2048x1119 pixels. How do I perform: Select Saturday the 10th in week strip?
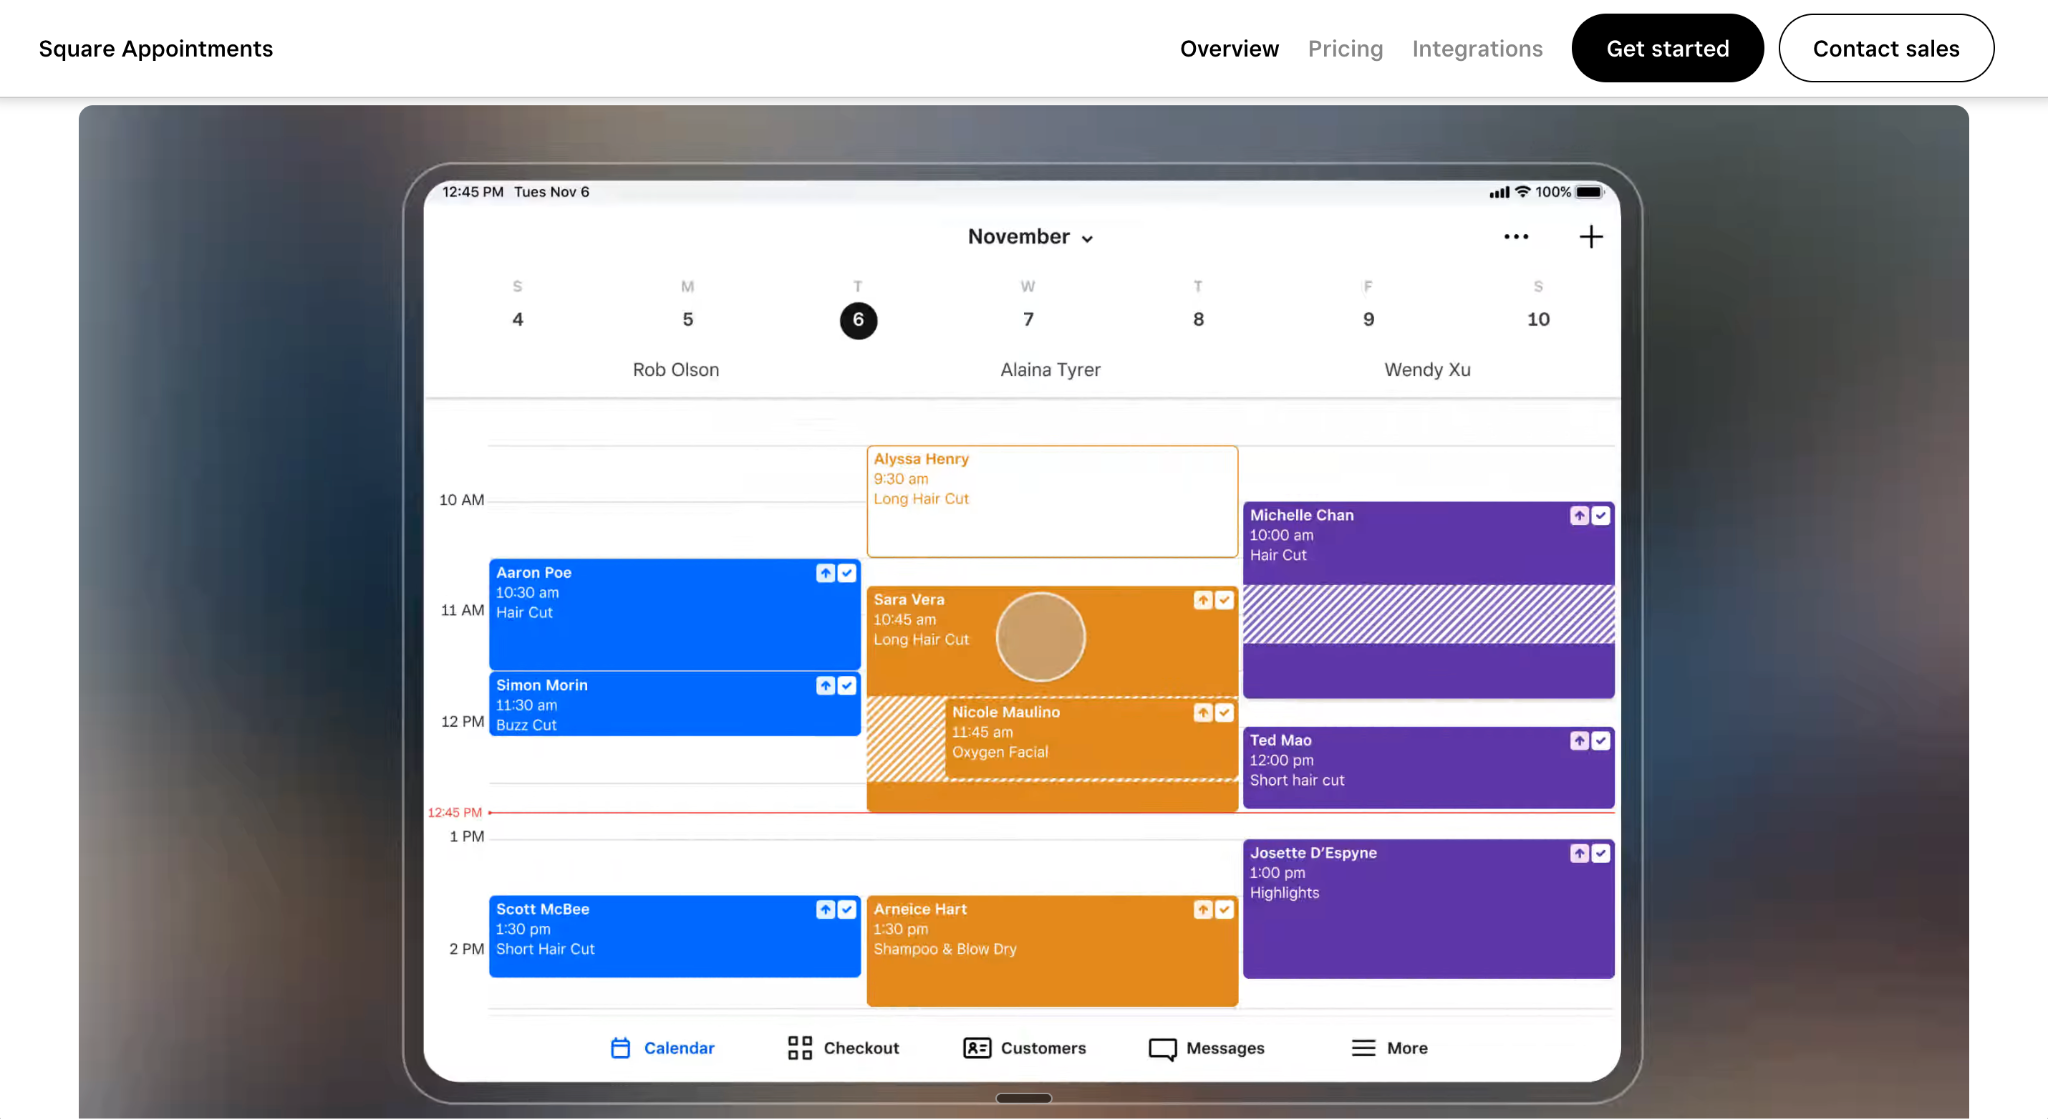(x=1538, y=320)
